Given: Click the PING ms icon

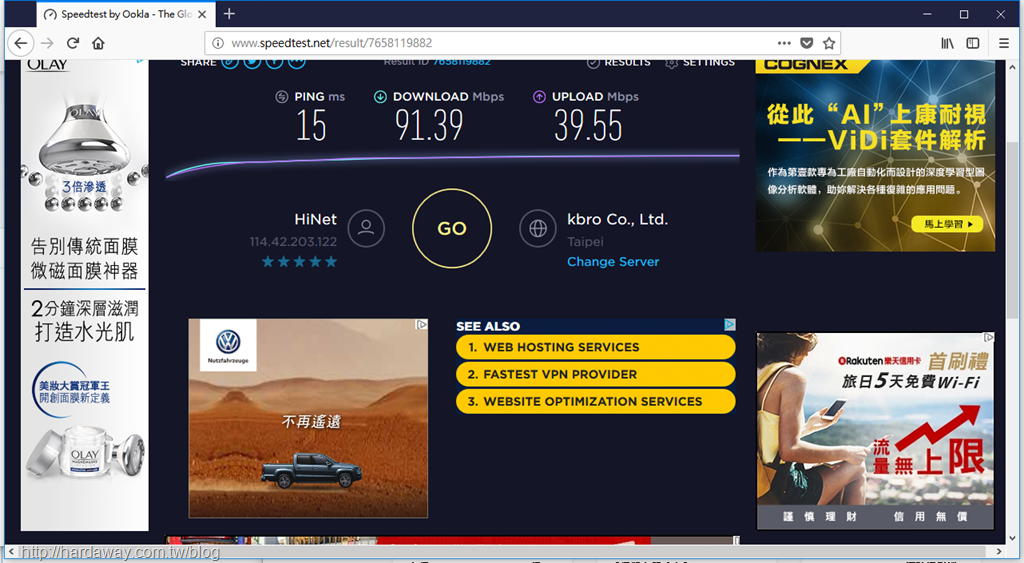Looking at the screenshot, I should click(281, 97).
